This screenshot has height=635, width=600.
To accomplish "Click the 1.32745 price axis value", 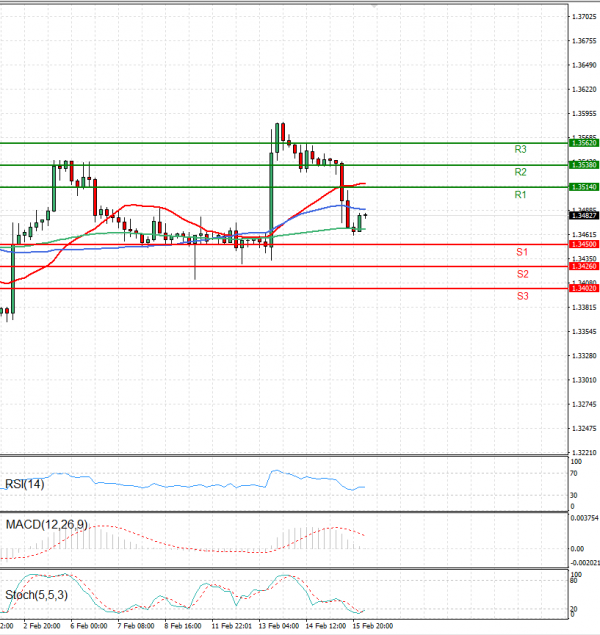I will [x=584, y=404].
